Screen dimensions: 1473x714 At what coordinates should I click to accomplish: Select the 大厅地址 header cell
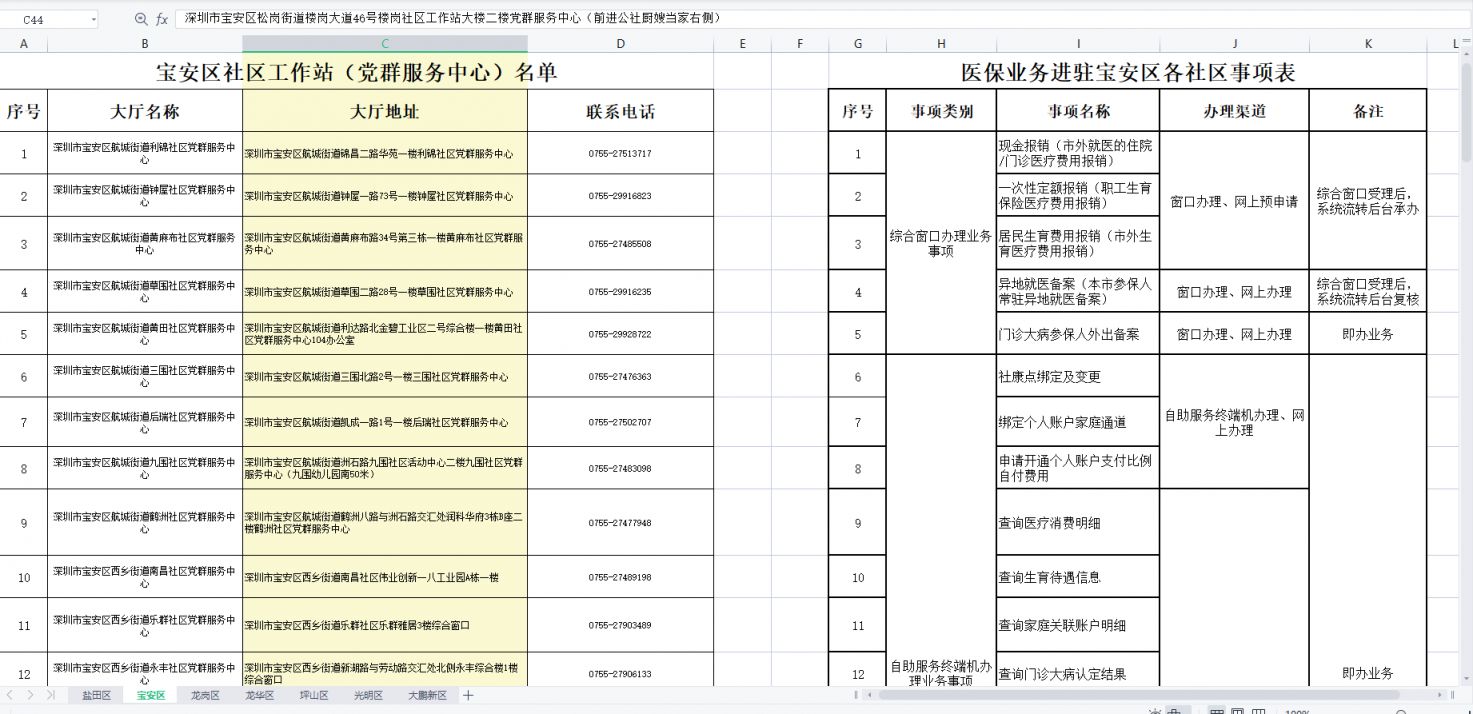[x=385, y=111]
